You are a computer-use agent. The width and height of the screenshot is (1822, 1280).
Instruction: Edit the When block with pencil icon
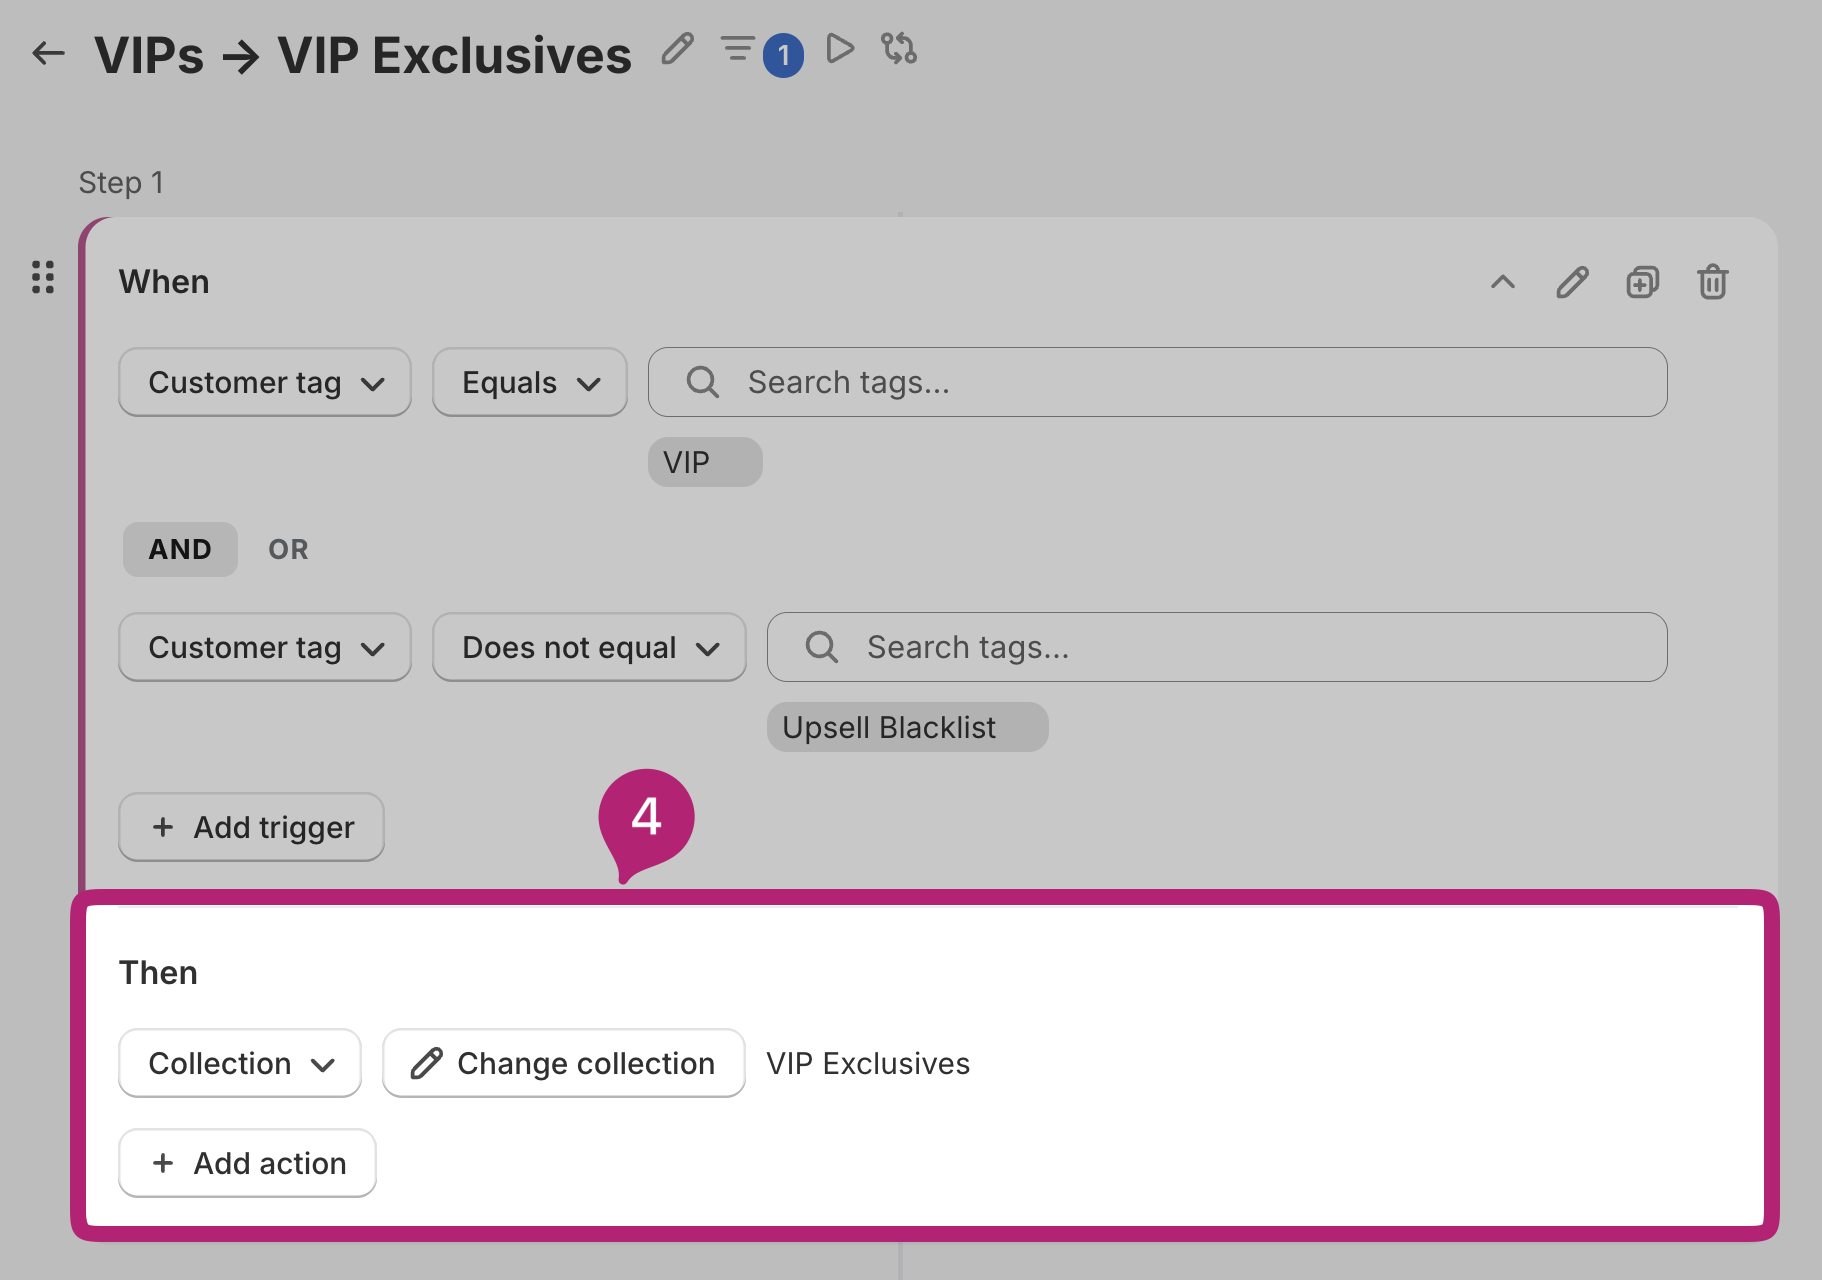pos(1572,282)
